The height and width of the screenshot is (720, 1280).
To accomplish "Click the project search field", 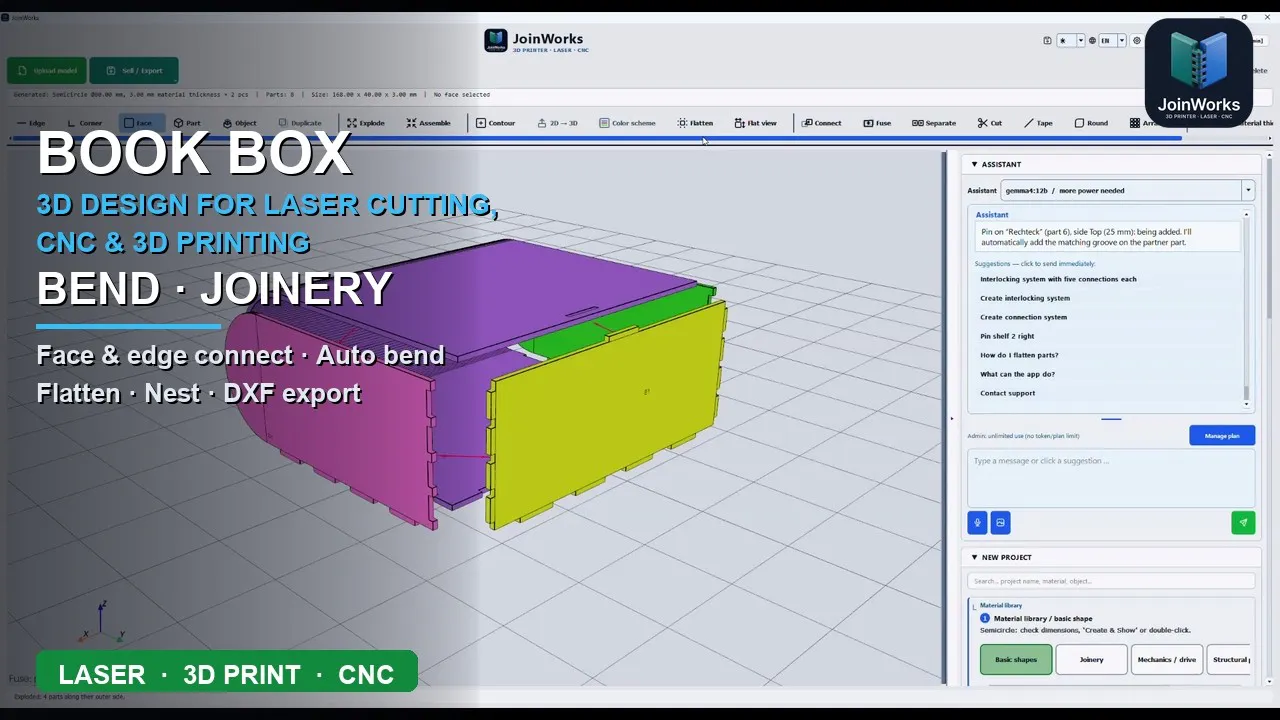I will [1111, 581].
